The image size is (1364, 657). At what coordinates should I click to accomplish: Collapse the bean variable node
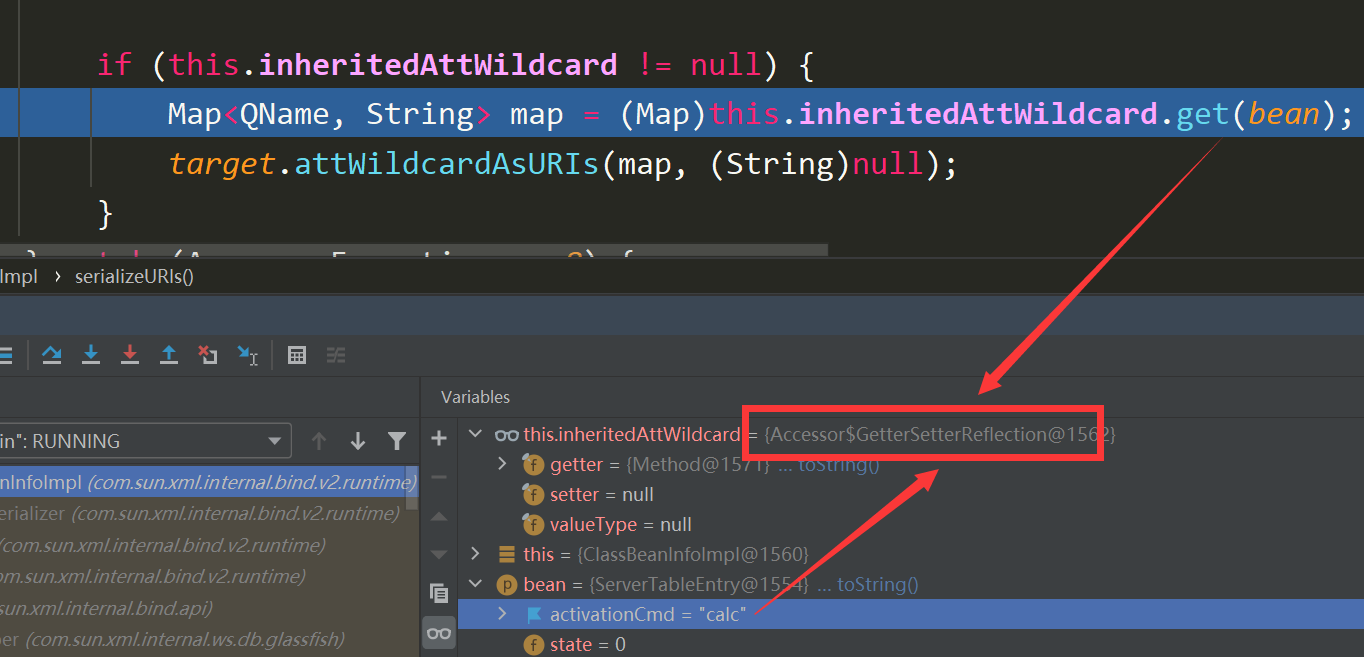(x=474, y=584)
